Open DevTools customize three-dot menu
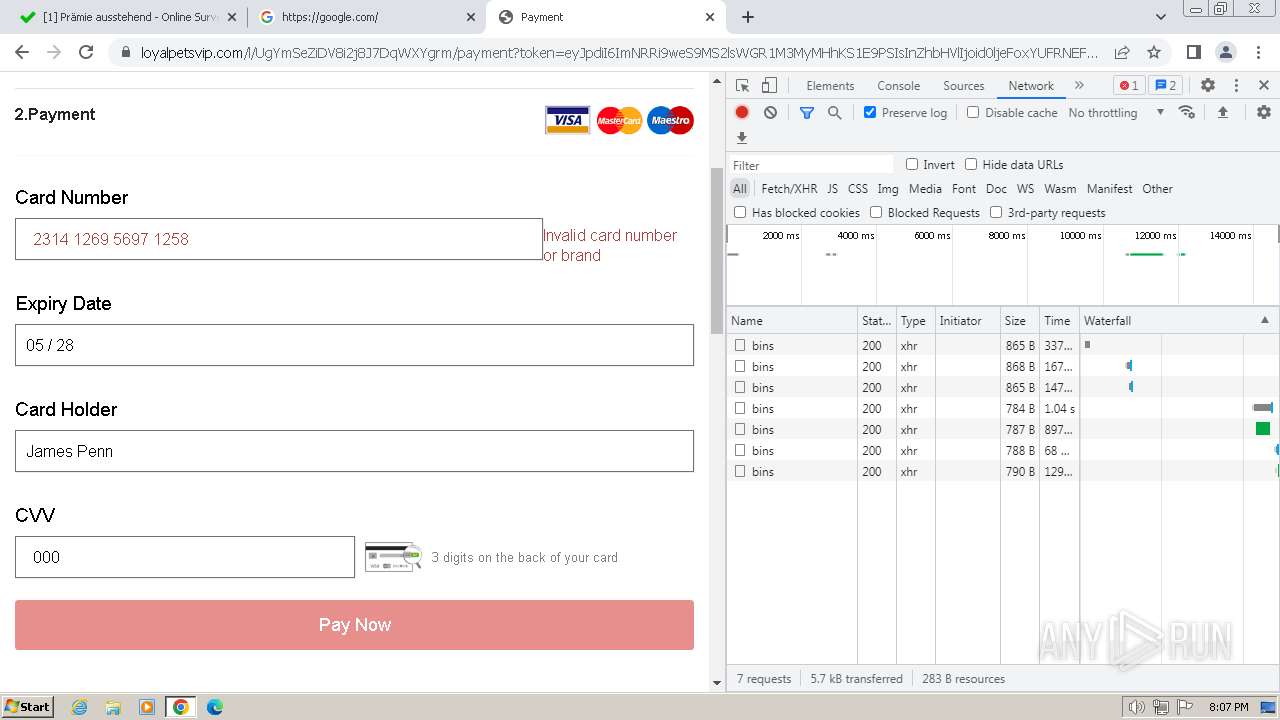The width and height of the screenshot is (1280, 720). pyautogui.click(x=1236, y=86)
